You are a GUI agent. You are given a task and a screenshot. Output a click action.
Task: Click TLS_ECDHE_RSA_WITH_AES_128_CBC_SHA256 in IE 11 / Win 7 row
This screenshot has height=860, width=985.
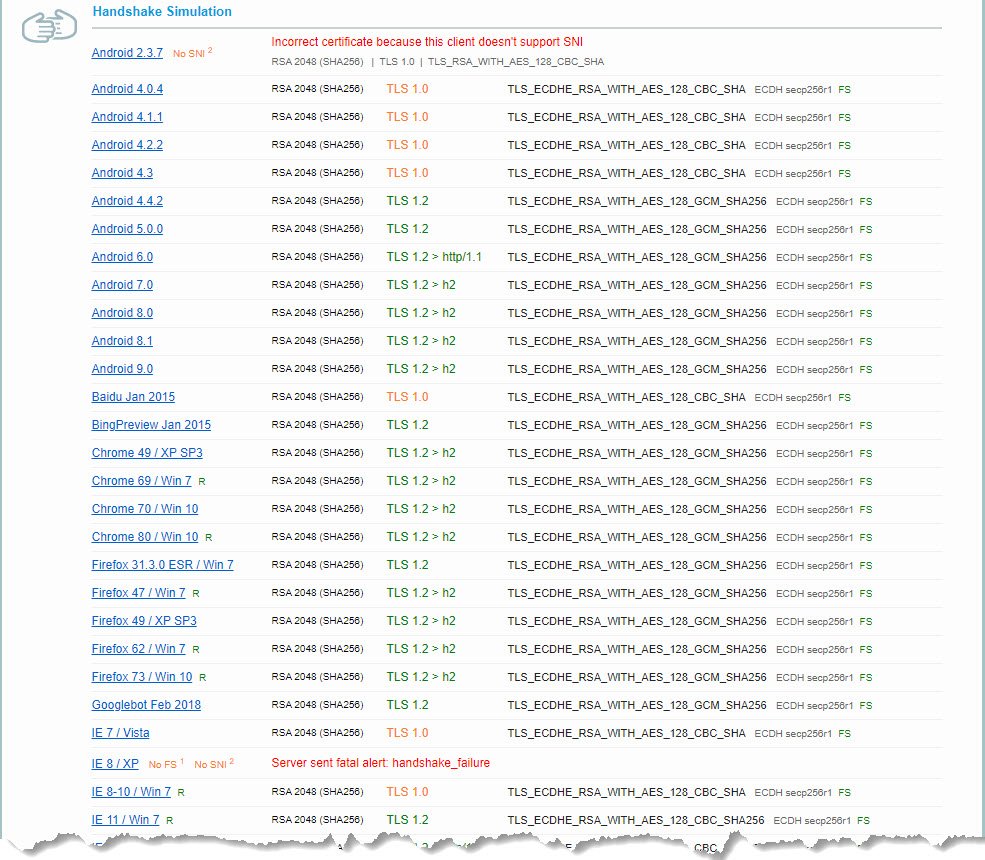point(636,820)
